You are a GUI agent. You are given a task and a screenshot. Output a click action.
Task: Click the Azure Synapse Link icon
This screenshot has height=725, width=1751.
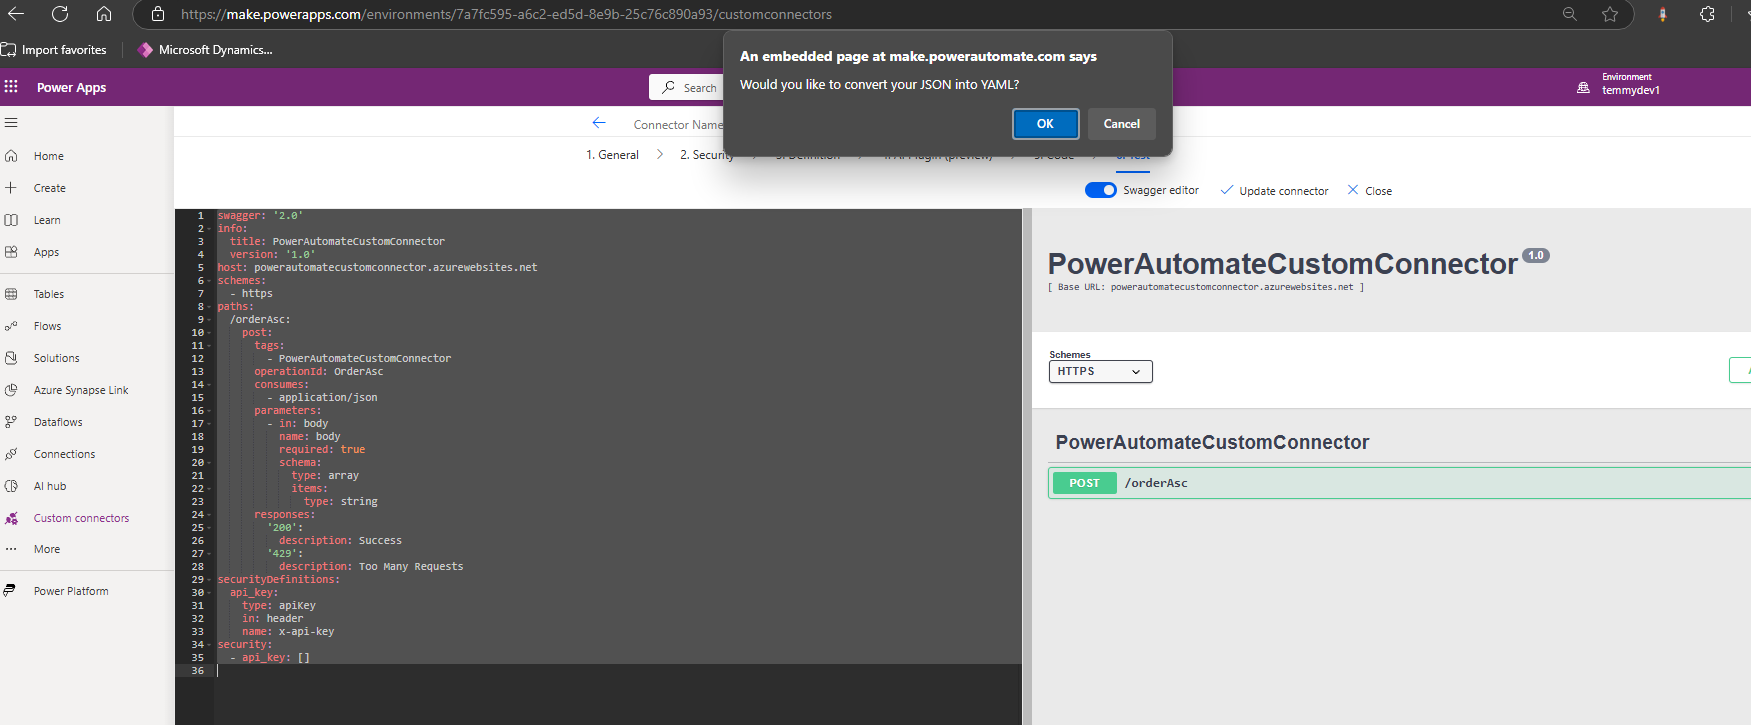click(11, 390)
